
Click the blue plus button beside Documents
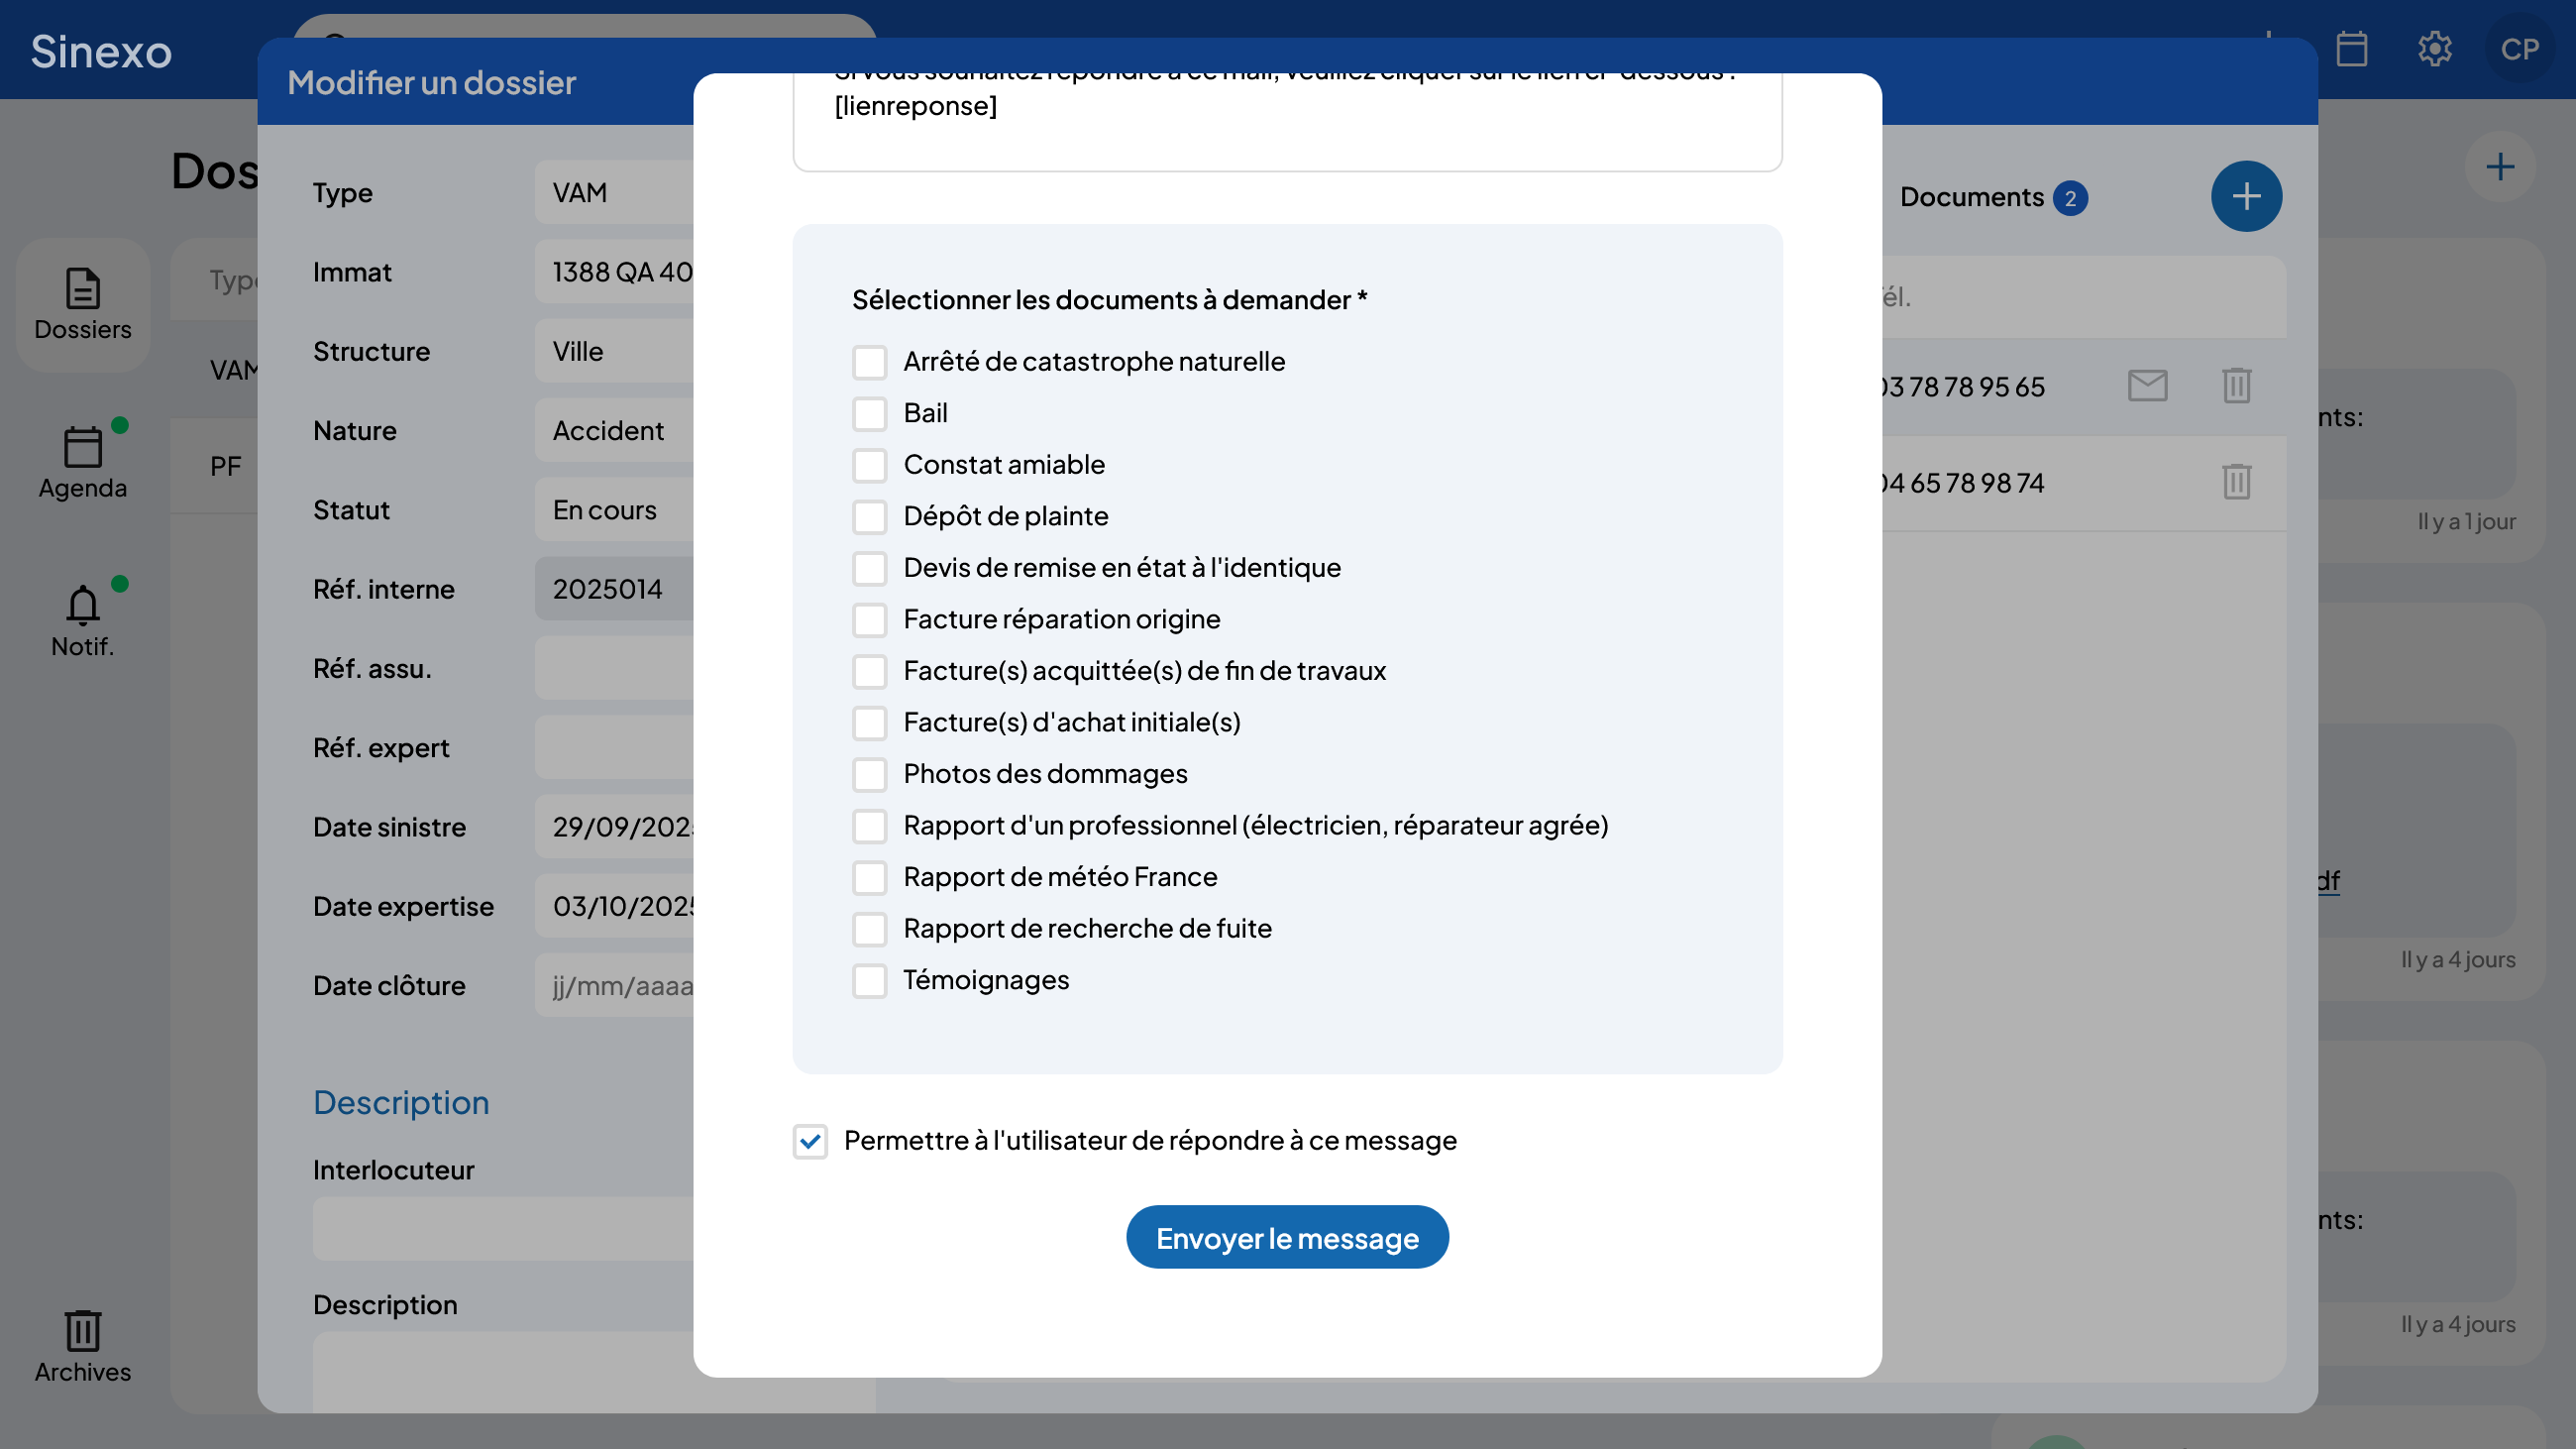click(x=2245, y=196)
